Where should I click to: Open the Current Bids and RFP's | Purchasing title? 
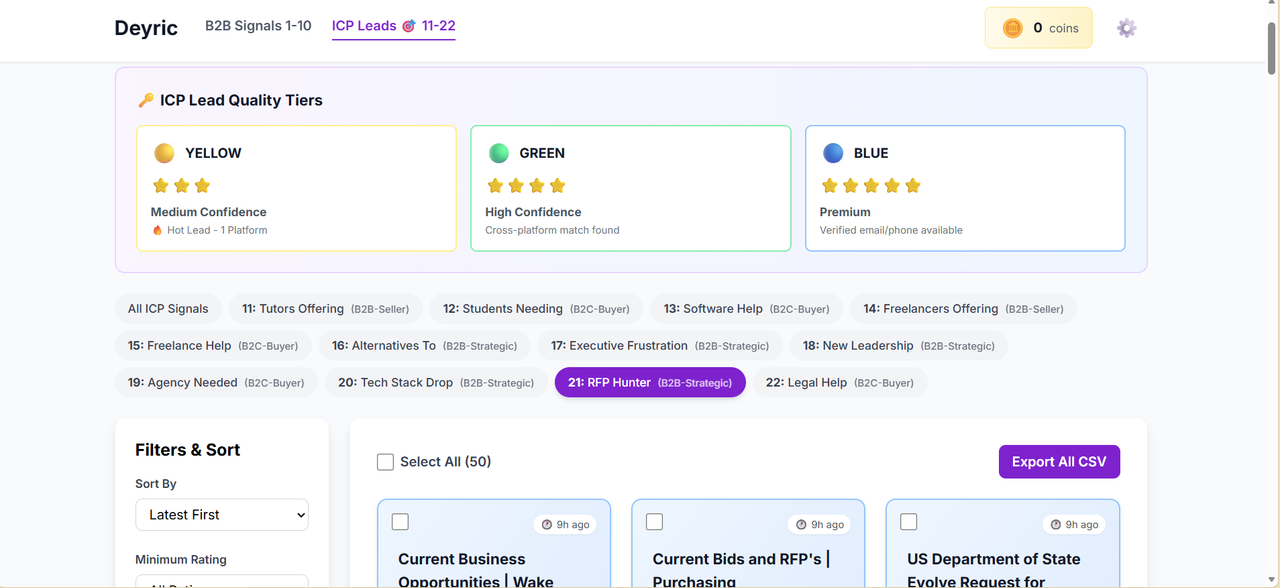click(x=741, y=570)
